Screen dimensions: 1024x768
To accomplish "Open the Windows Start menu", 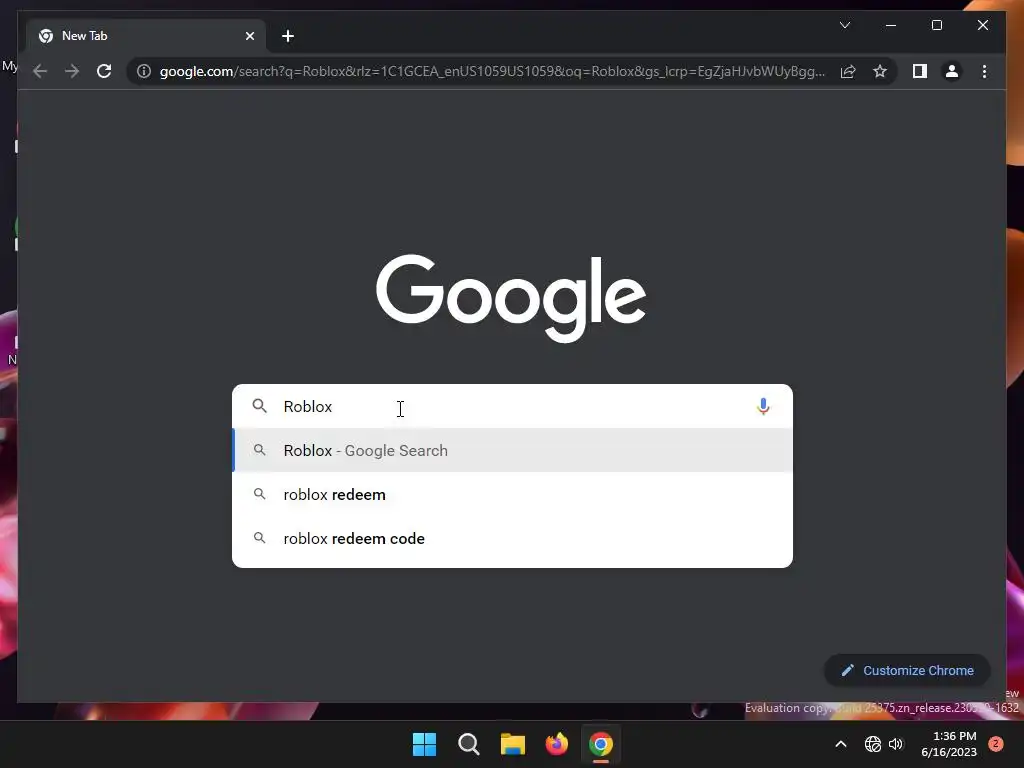I will pyautogui.click(x=424, y=744).
